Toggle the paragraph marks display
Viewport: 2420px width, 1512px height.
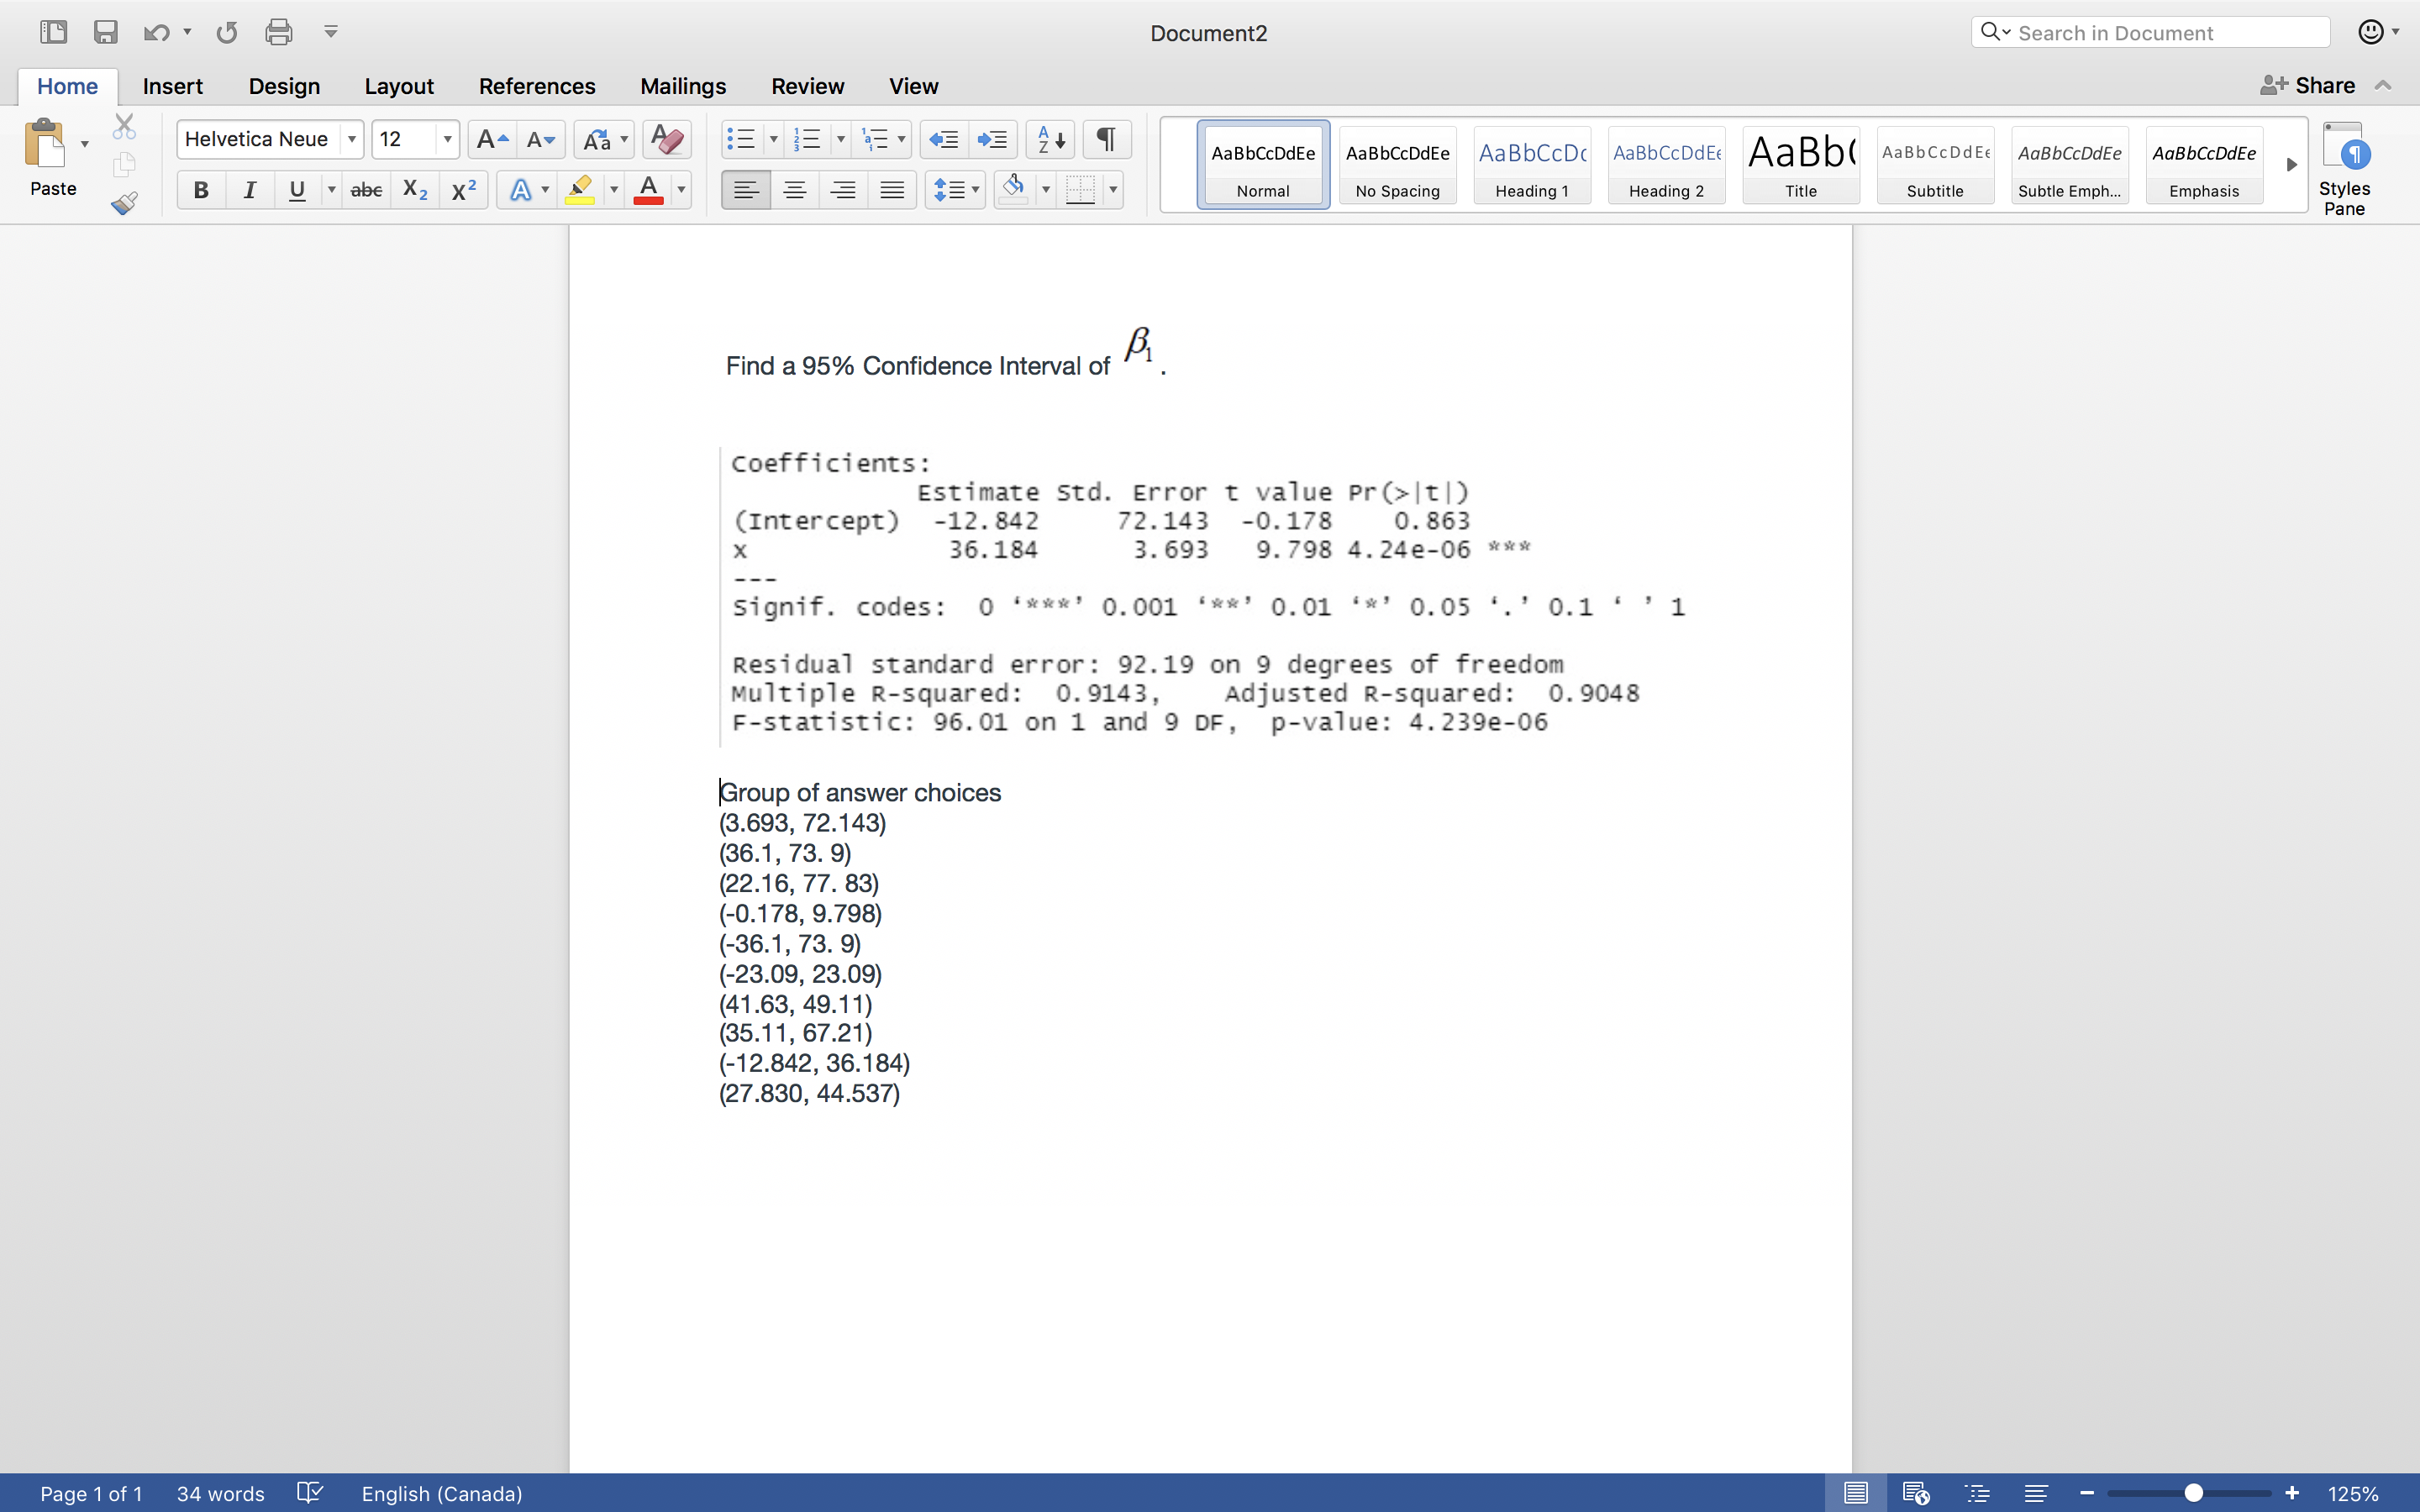tap(1105, 139)
